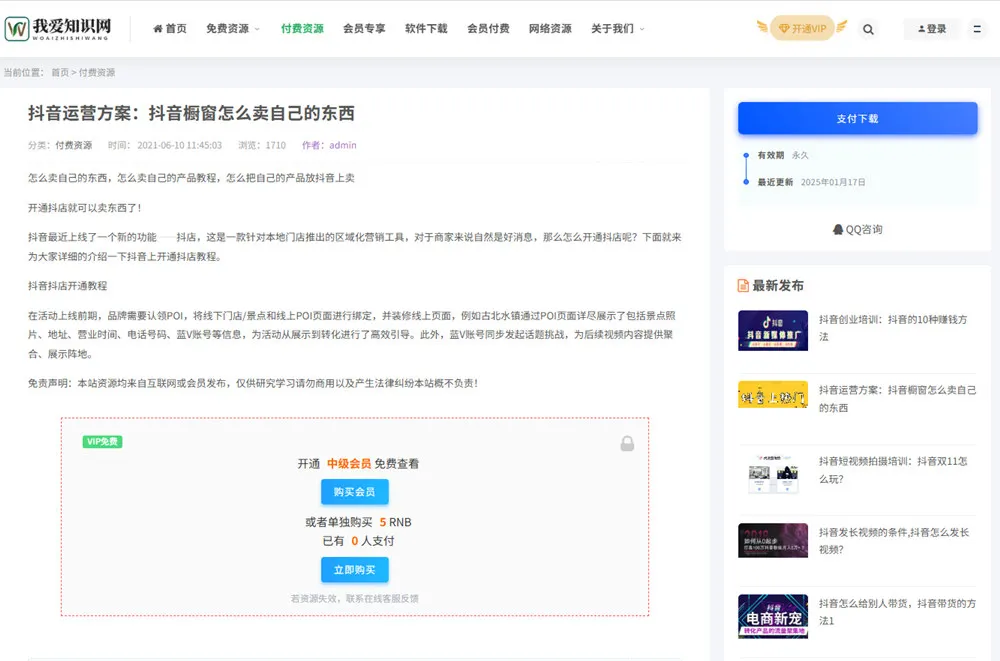This screenshot has width=1000, height=661.
Task: Open thumbnail for 抖音创业培训 article
Action: tap(773, 330)
